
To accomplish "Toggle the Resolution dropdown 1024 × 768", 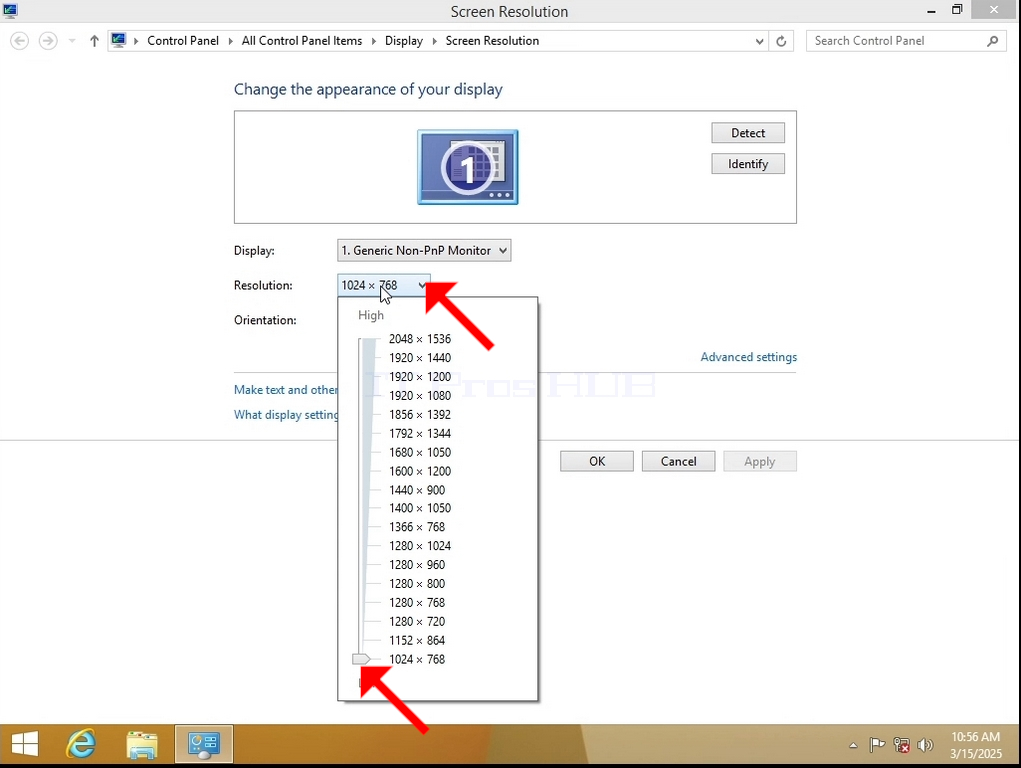I will [384, 285].
